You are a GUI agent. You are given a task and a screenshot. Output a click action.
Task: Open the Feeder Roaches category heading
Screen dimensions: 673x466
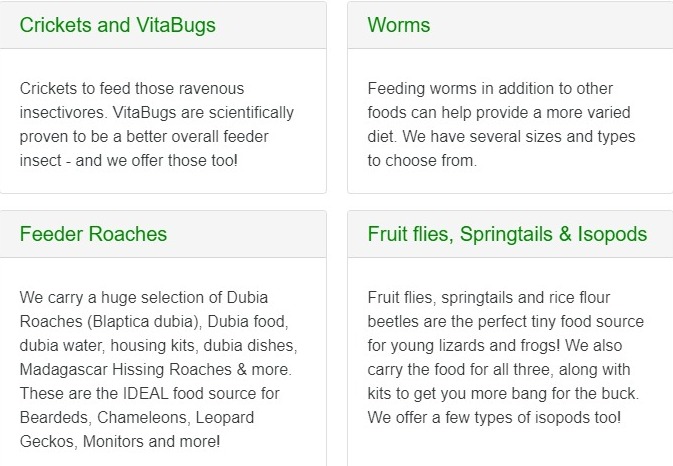(93, 234)
